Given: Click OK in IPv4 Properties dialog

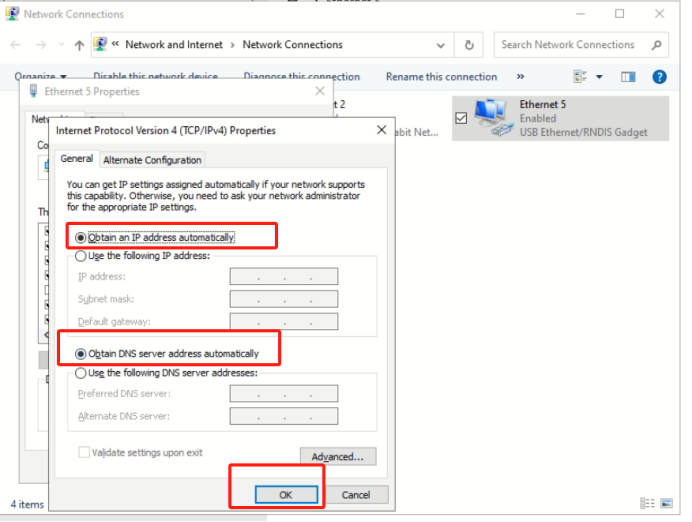Looking at the screenshot, I should click(286, 495).
